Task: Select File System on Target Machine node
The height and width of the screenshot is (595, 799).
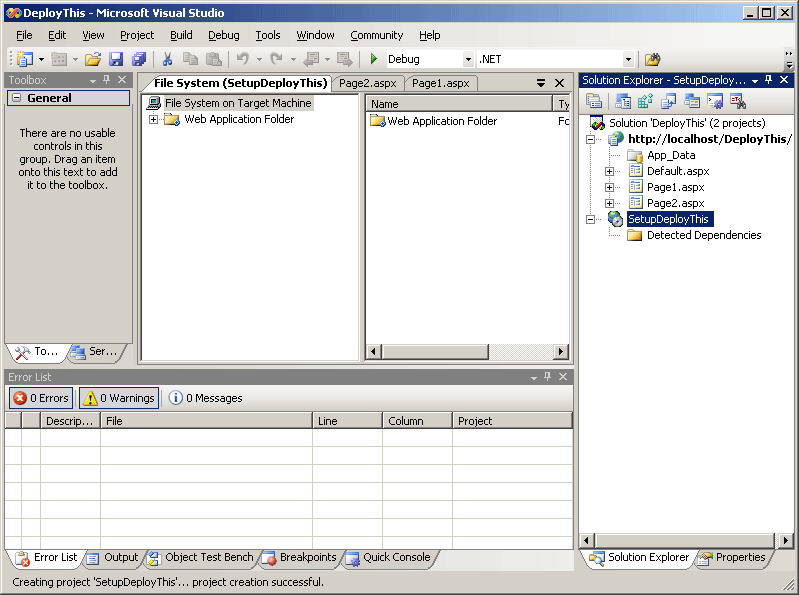Action: click(238, 103)
